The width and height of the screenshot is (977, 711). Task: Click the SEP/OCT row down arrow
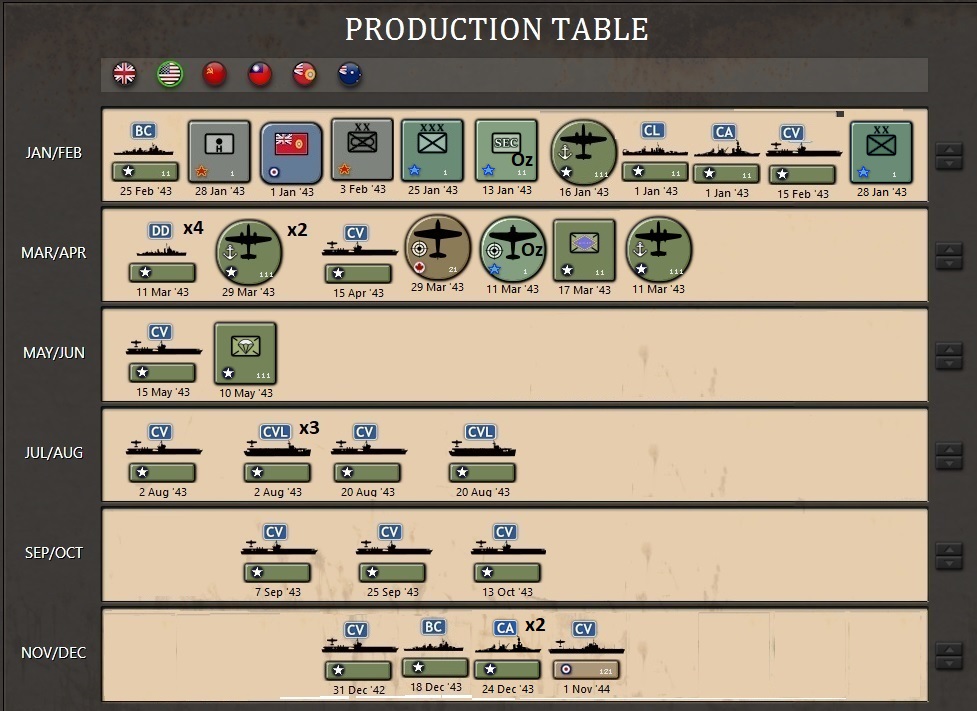point(949,563)
